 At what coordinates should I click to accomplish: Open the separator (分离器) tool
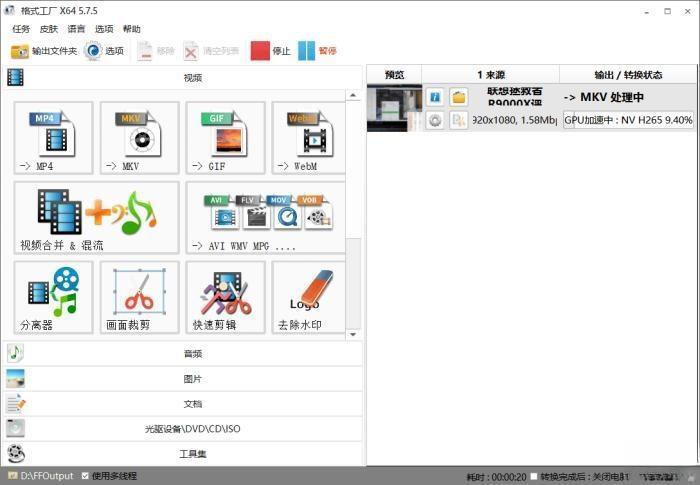[53, 297]
